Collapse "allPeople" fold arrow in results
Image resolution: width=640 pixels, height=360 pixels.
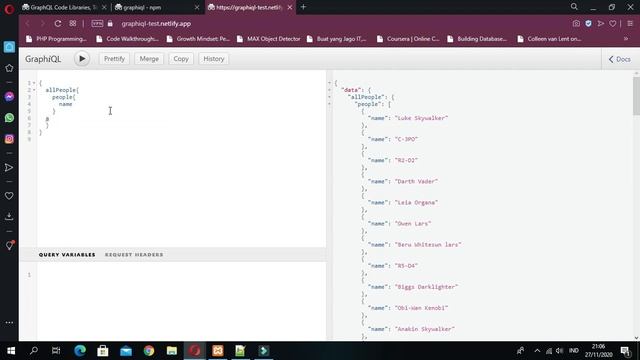click(329, 97)
